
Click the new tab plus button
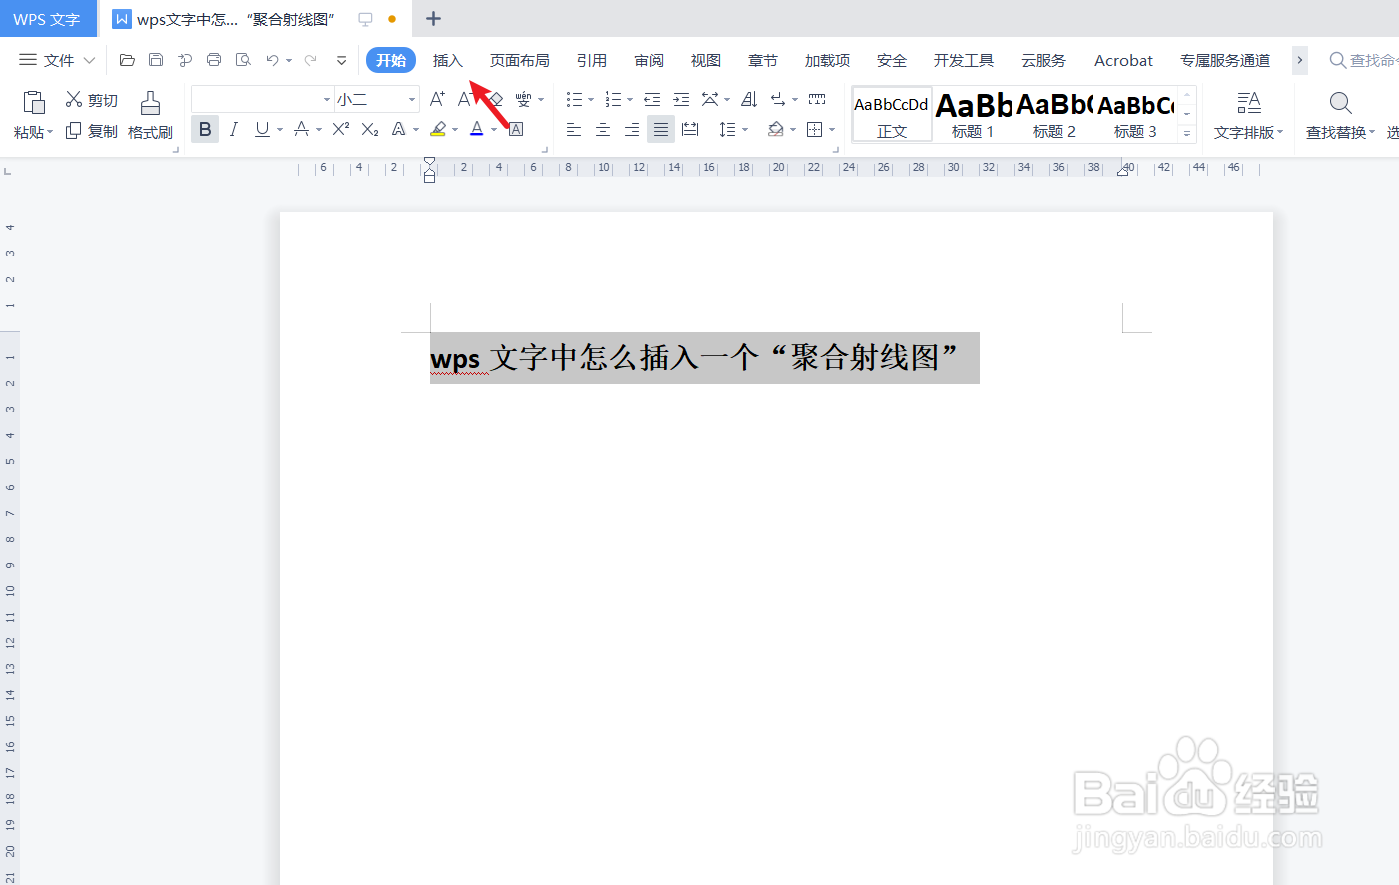click(433, 19)
